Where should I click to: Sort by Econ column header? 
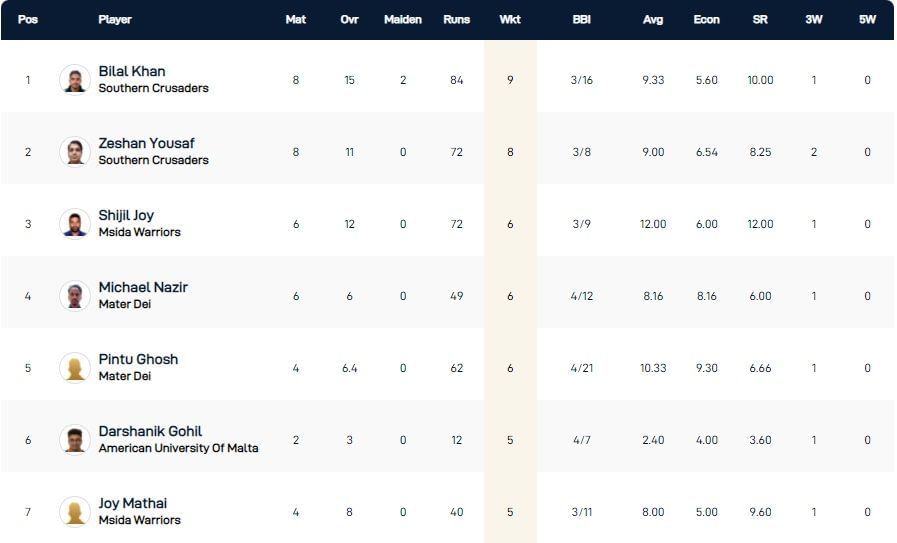(706, 20)
